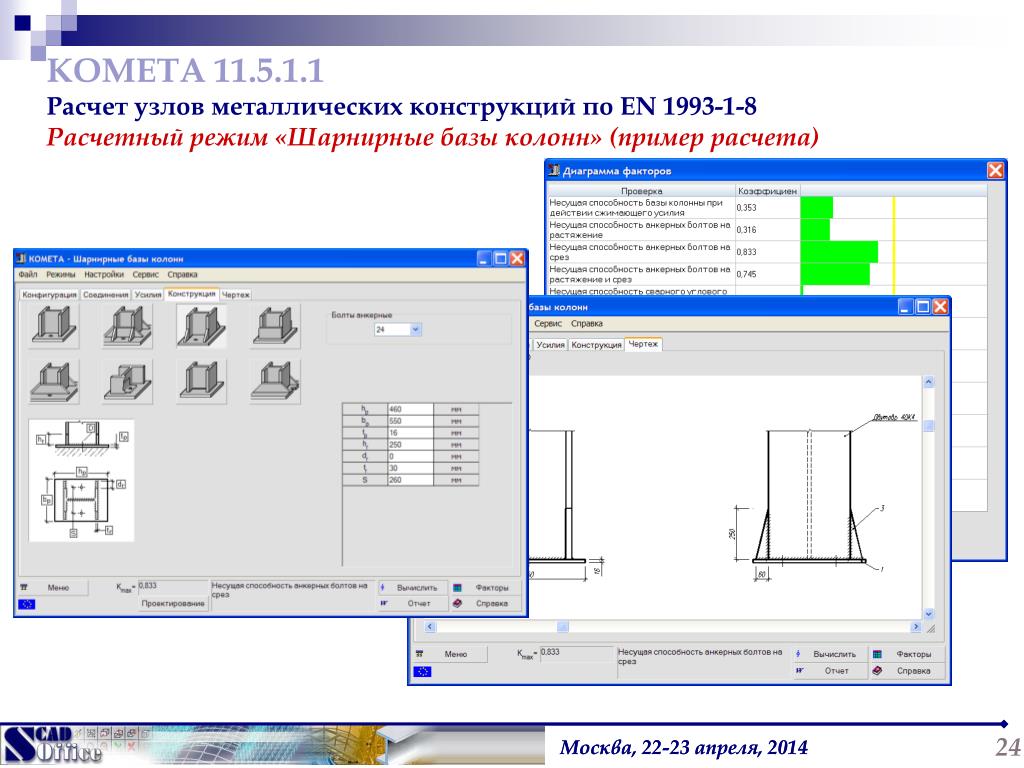
Task: Switch to the Конфигурация tab
Action: 49,295
